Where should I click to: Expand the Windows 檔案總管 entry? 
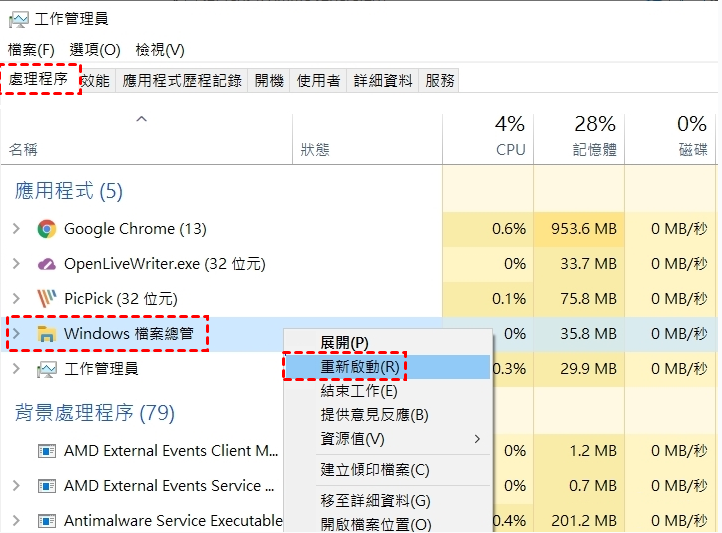[17, 334]
